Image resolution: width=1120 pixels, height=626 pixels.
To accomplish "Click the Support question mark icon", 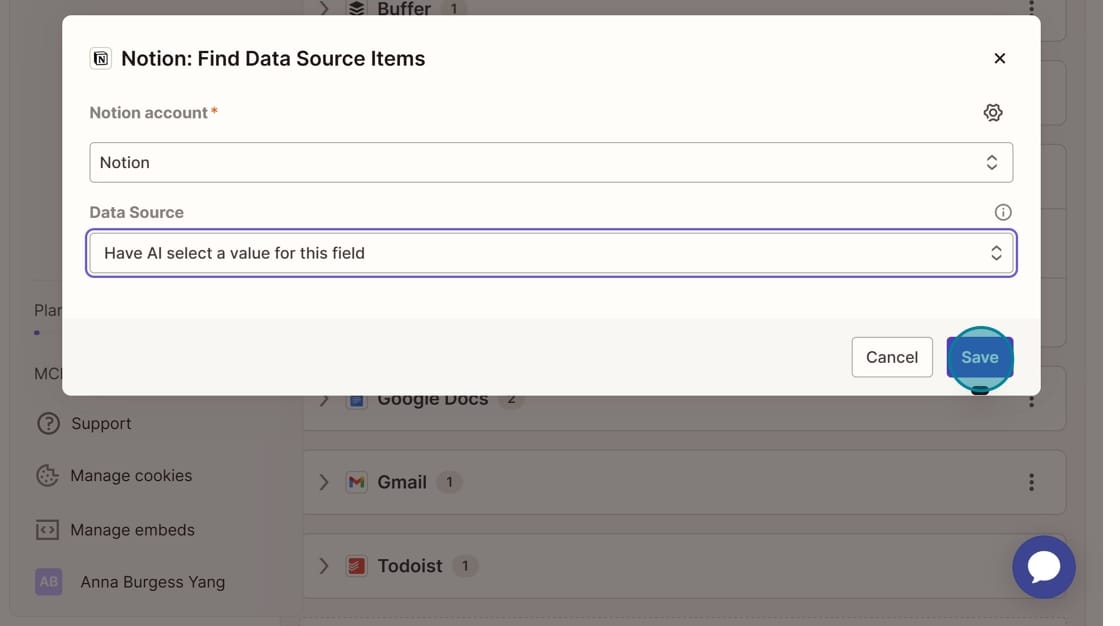I will pos(48,424).
